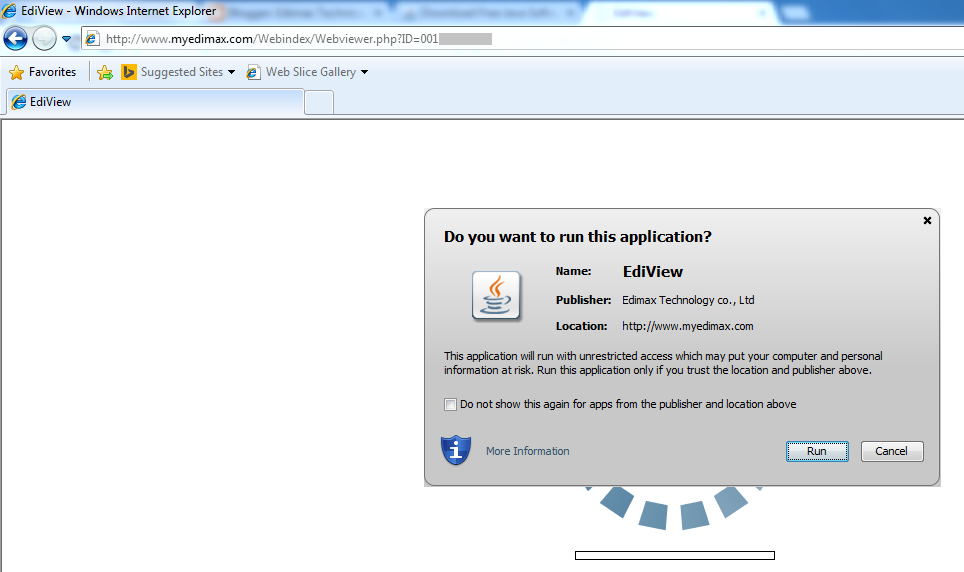
Task: Go back with the browser Back arrow
Action: coord(15,39)
